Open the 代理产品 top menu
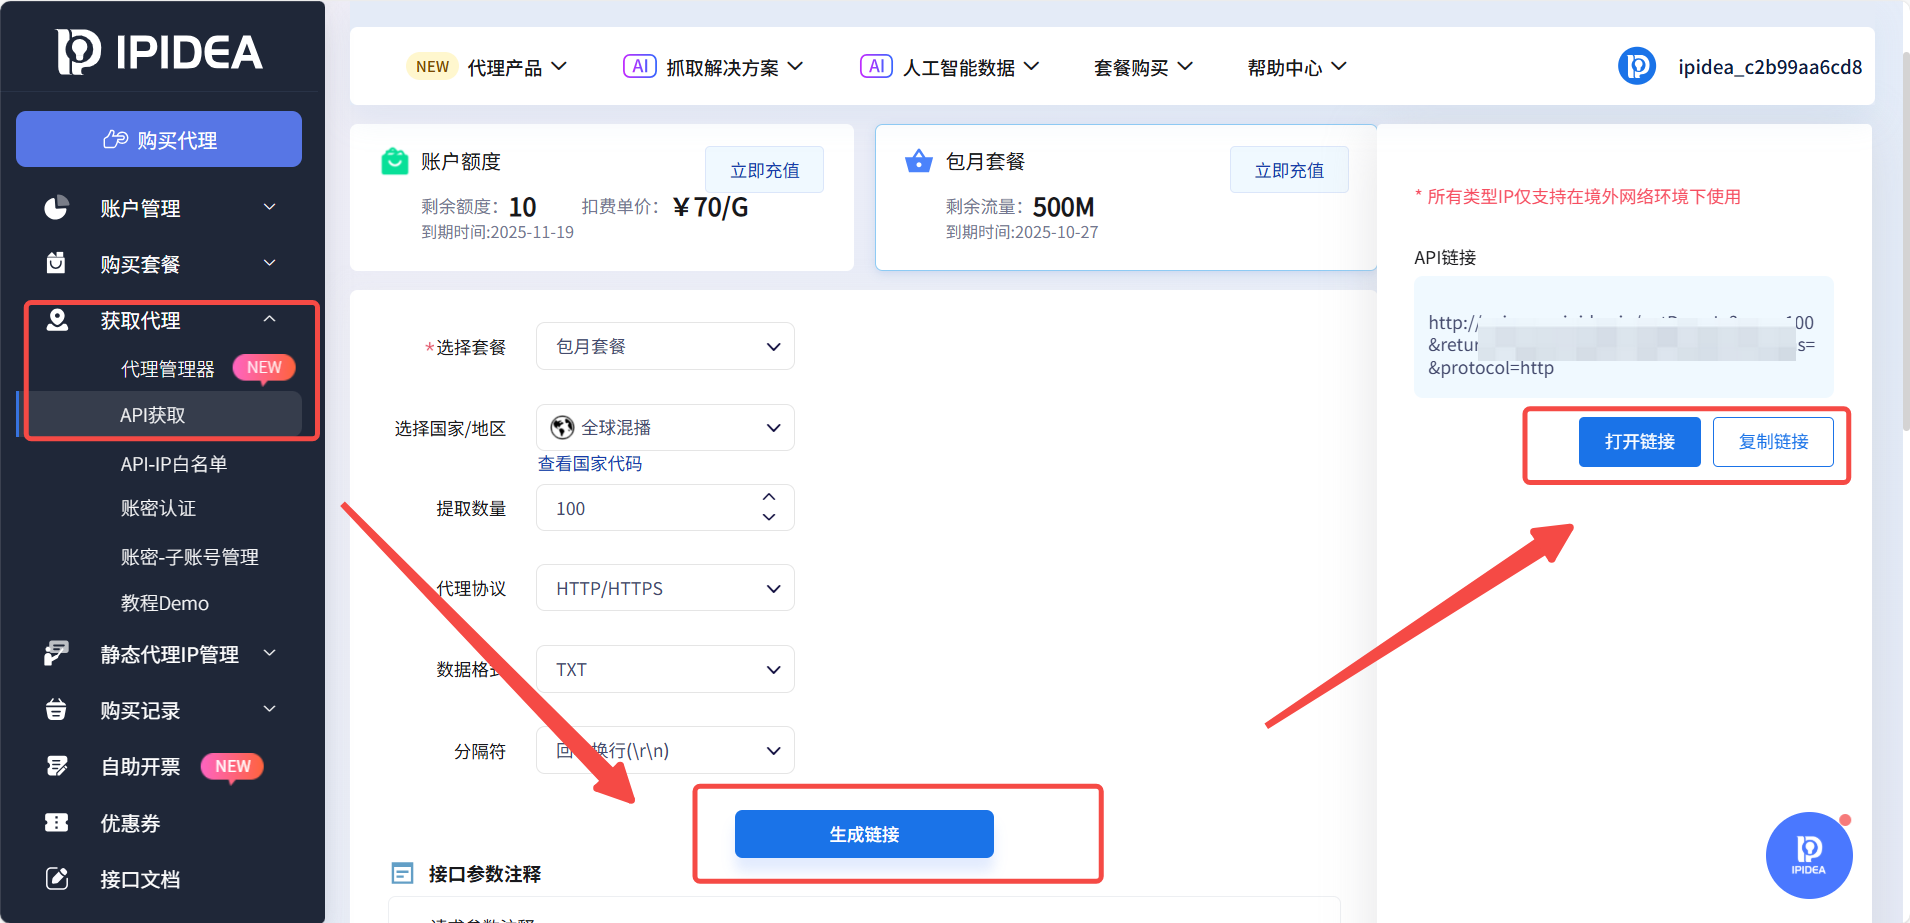Viewport: 1910px width, 923px height. 517,67
